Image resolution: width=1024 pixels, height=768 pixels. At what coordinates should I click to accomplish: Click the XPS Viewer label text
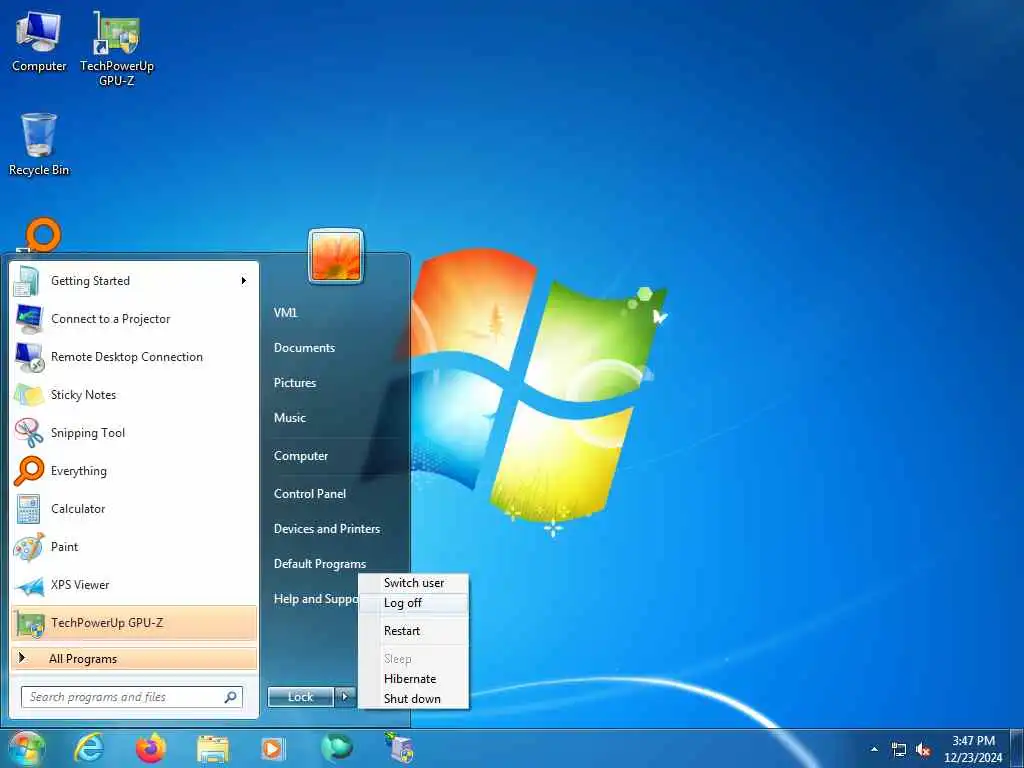coord(80,585)
